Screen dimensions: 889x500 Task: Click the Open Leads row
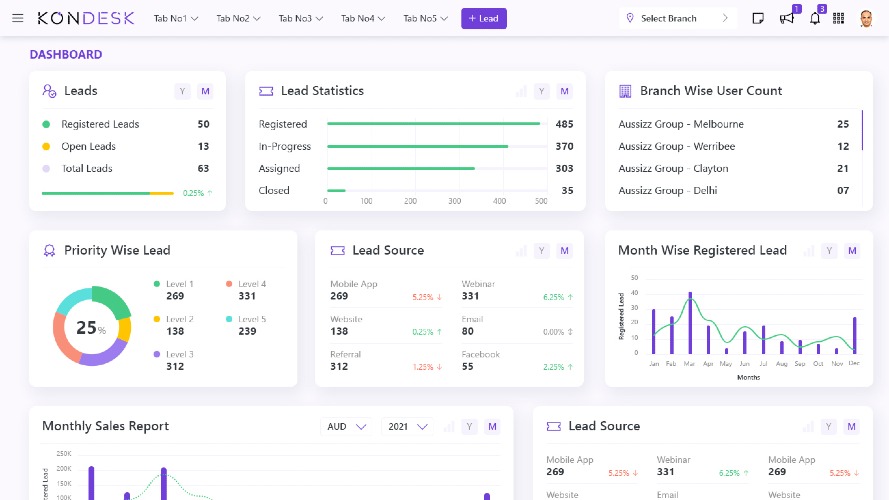tap(126, 146)
